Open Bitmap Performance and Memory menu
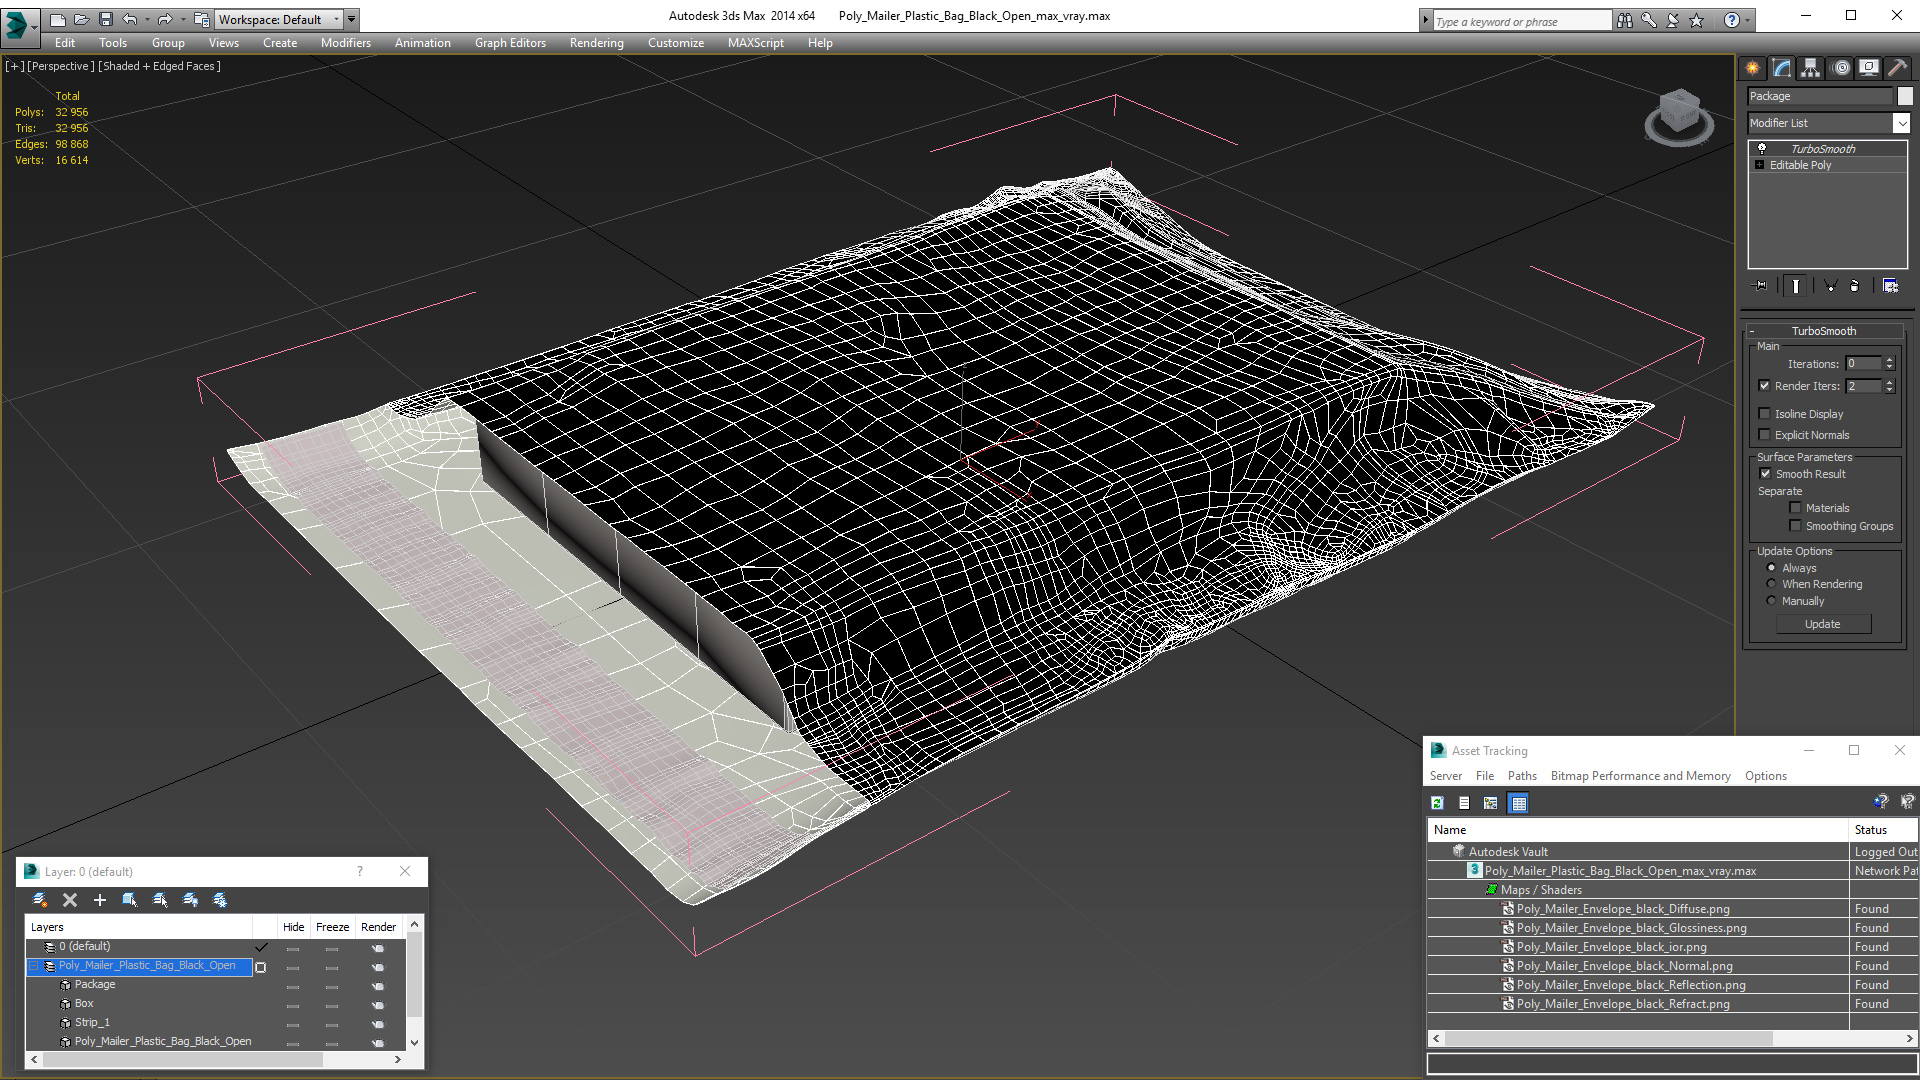Viewport: 1920px width, 1080px height. (x=1640, y=776)
